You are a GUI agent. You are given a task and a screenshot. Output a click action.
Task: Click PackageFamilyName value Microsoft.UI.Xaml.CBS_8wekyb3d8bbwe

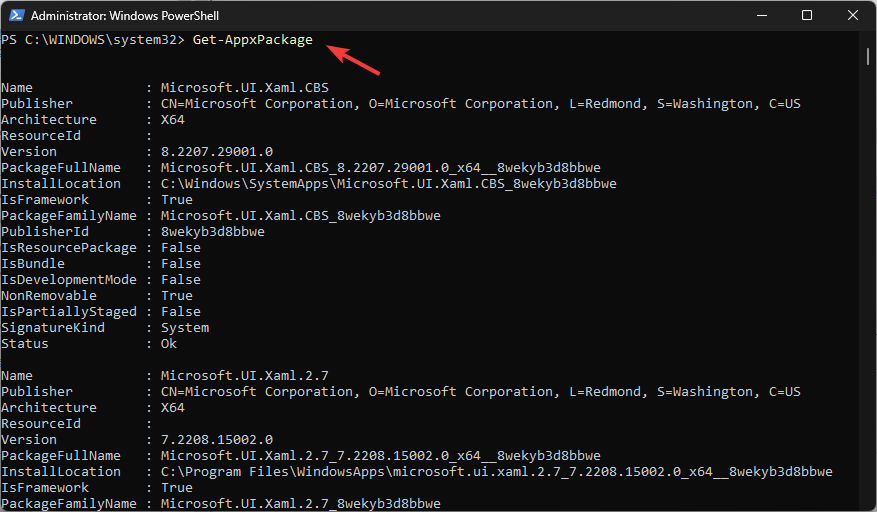tap(300, 216)
